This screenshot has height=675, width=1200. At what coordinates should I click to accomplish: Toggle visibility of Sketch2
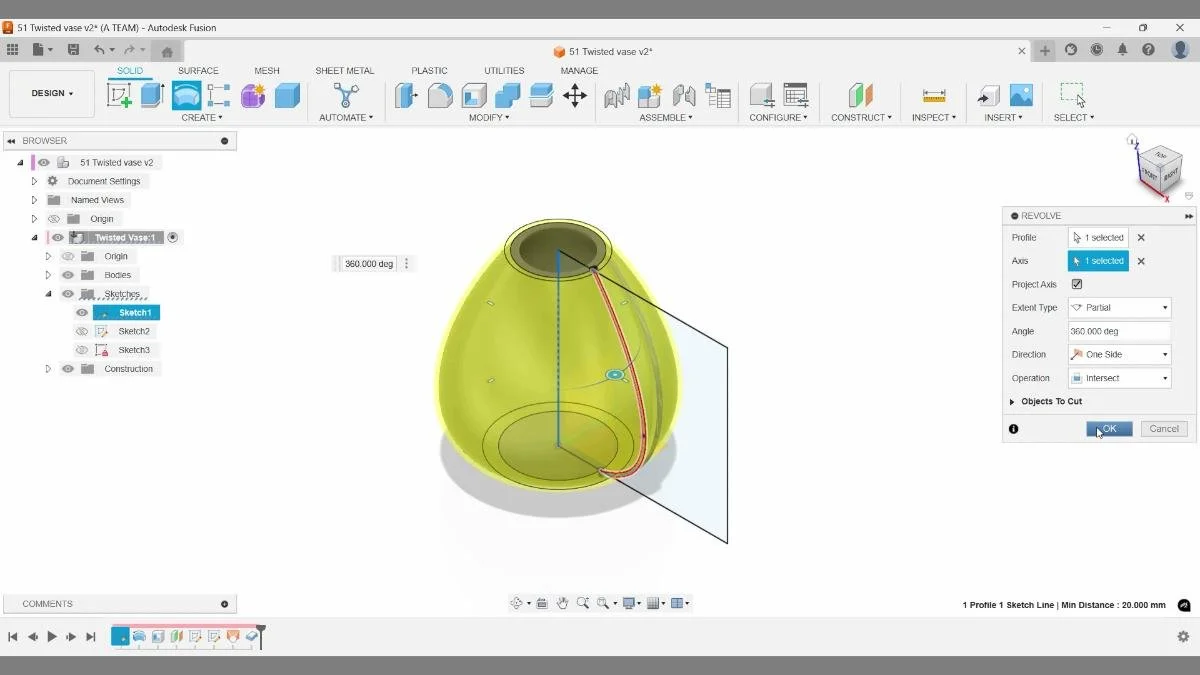pos(82,331)
